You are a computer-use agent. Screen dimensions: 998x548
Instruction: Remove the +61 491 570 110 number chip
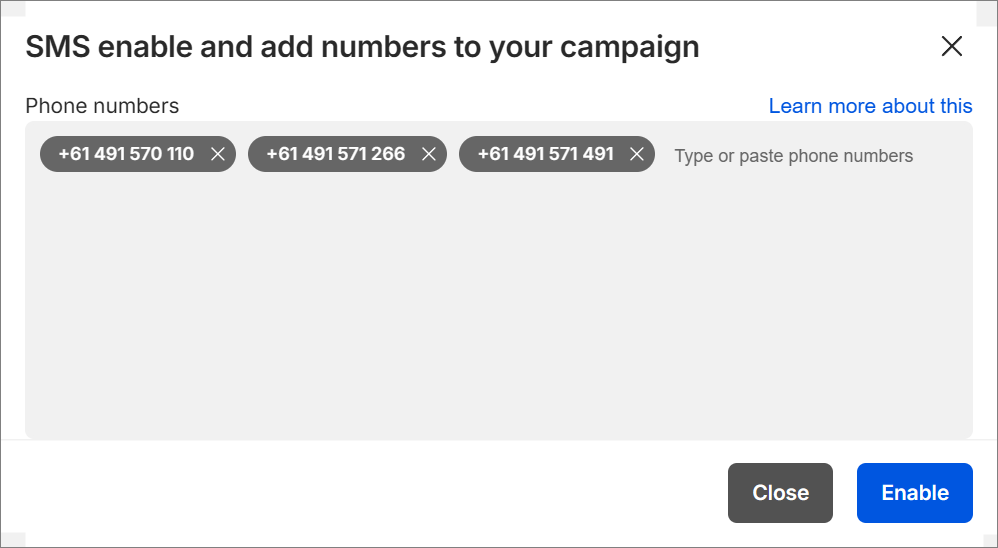point(217,154)
